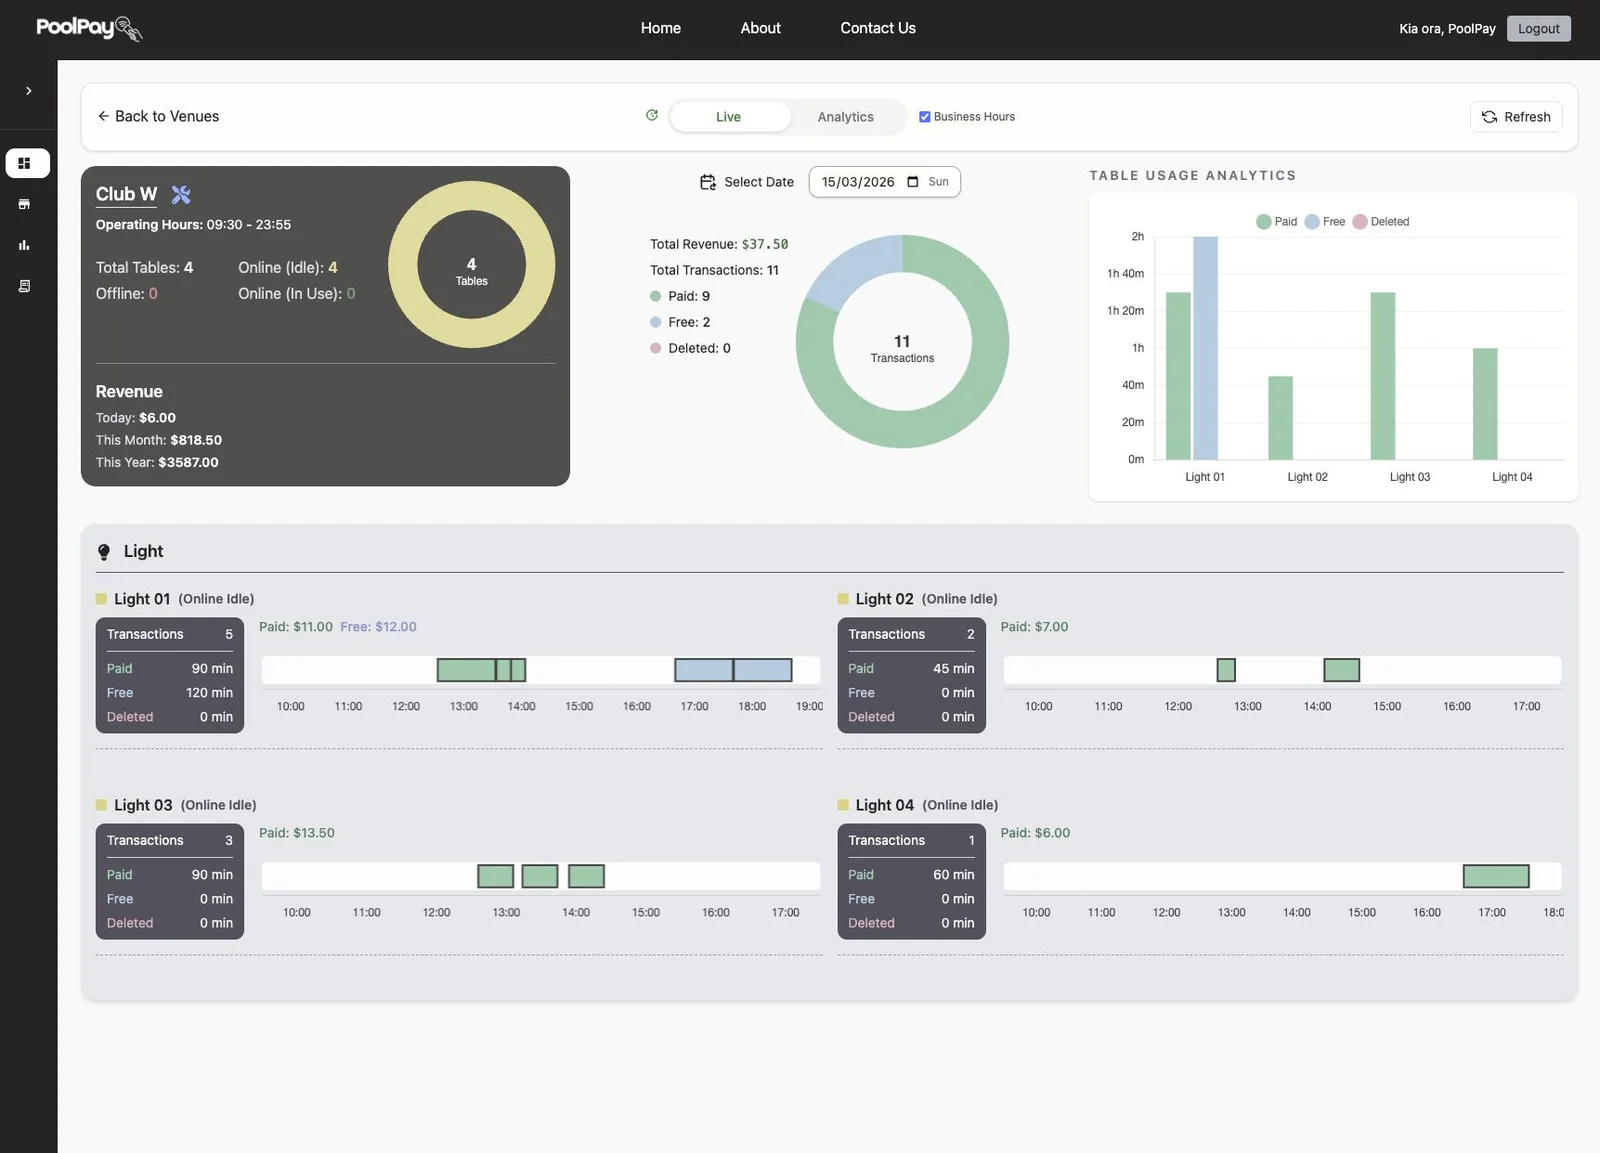
Task: Open the venues storefront icon in sidebar
Action: 24,204
